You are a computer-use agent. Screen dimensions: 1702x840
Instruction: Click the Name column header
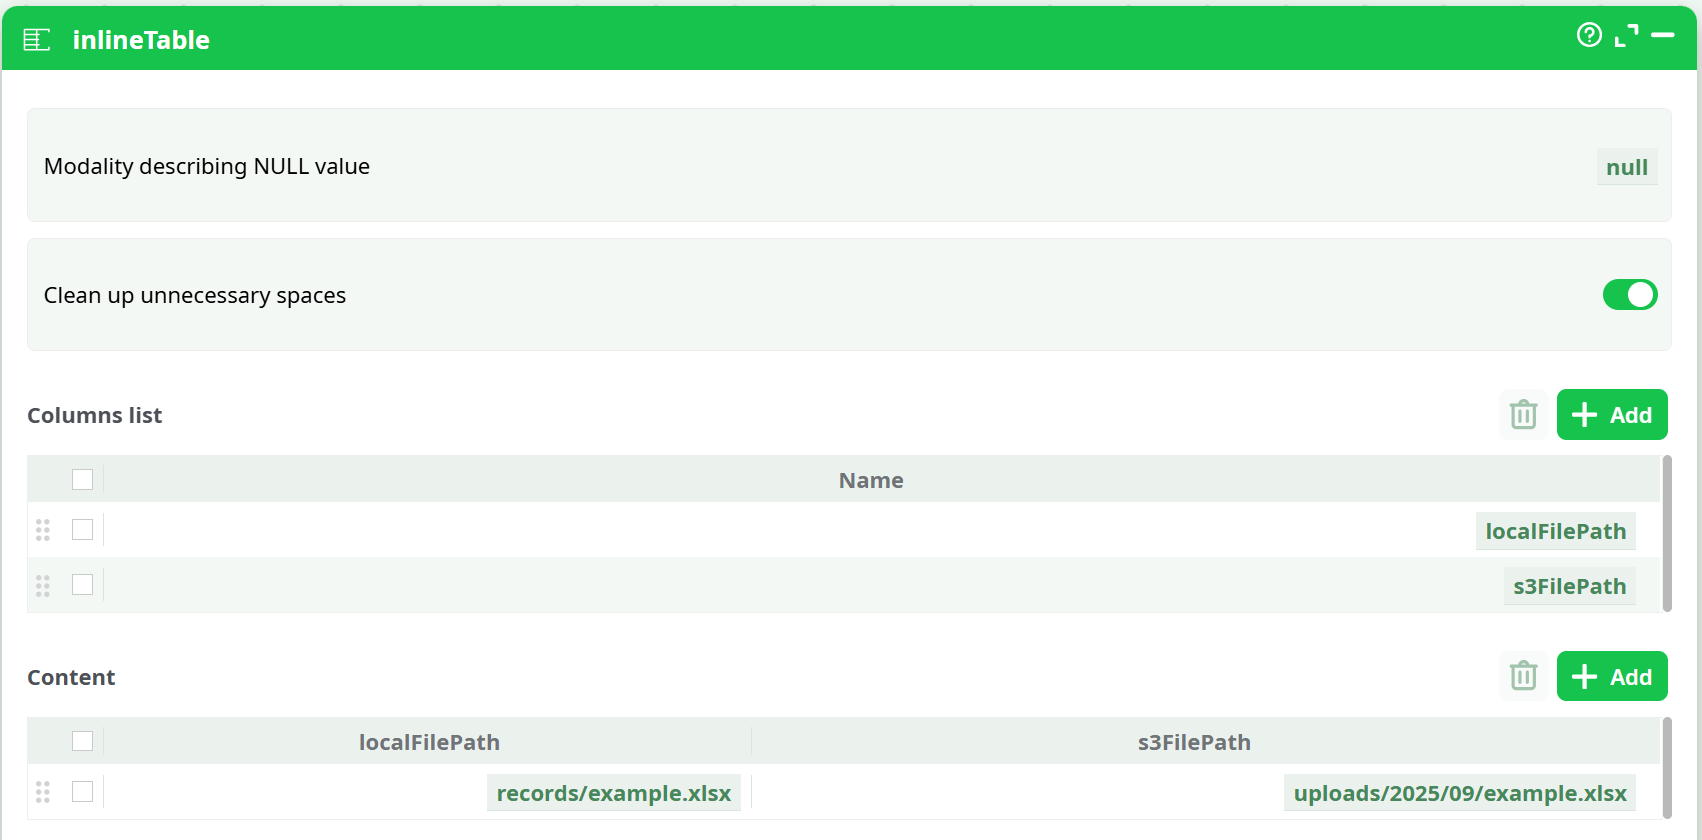coord(871,480)
